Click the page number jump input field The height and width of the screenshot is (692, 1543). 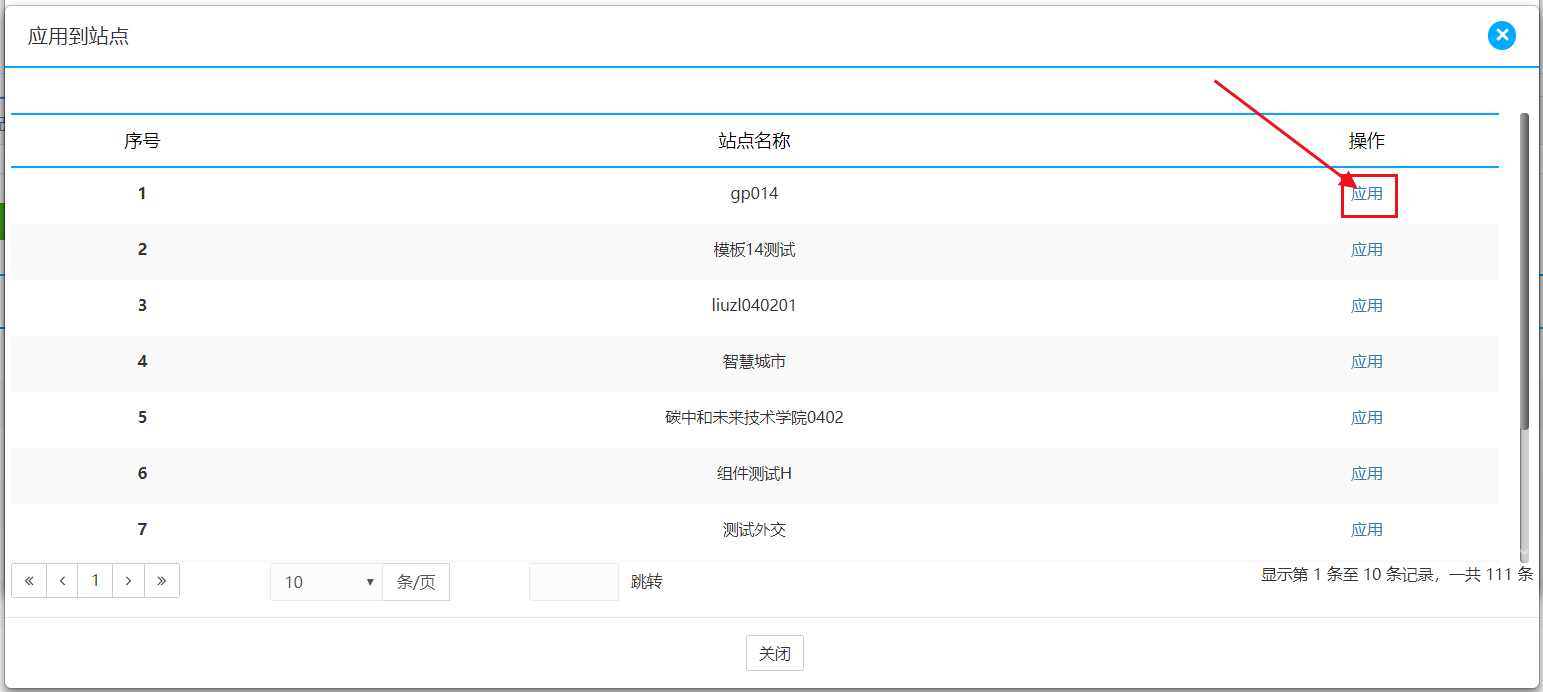point(574,582)
